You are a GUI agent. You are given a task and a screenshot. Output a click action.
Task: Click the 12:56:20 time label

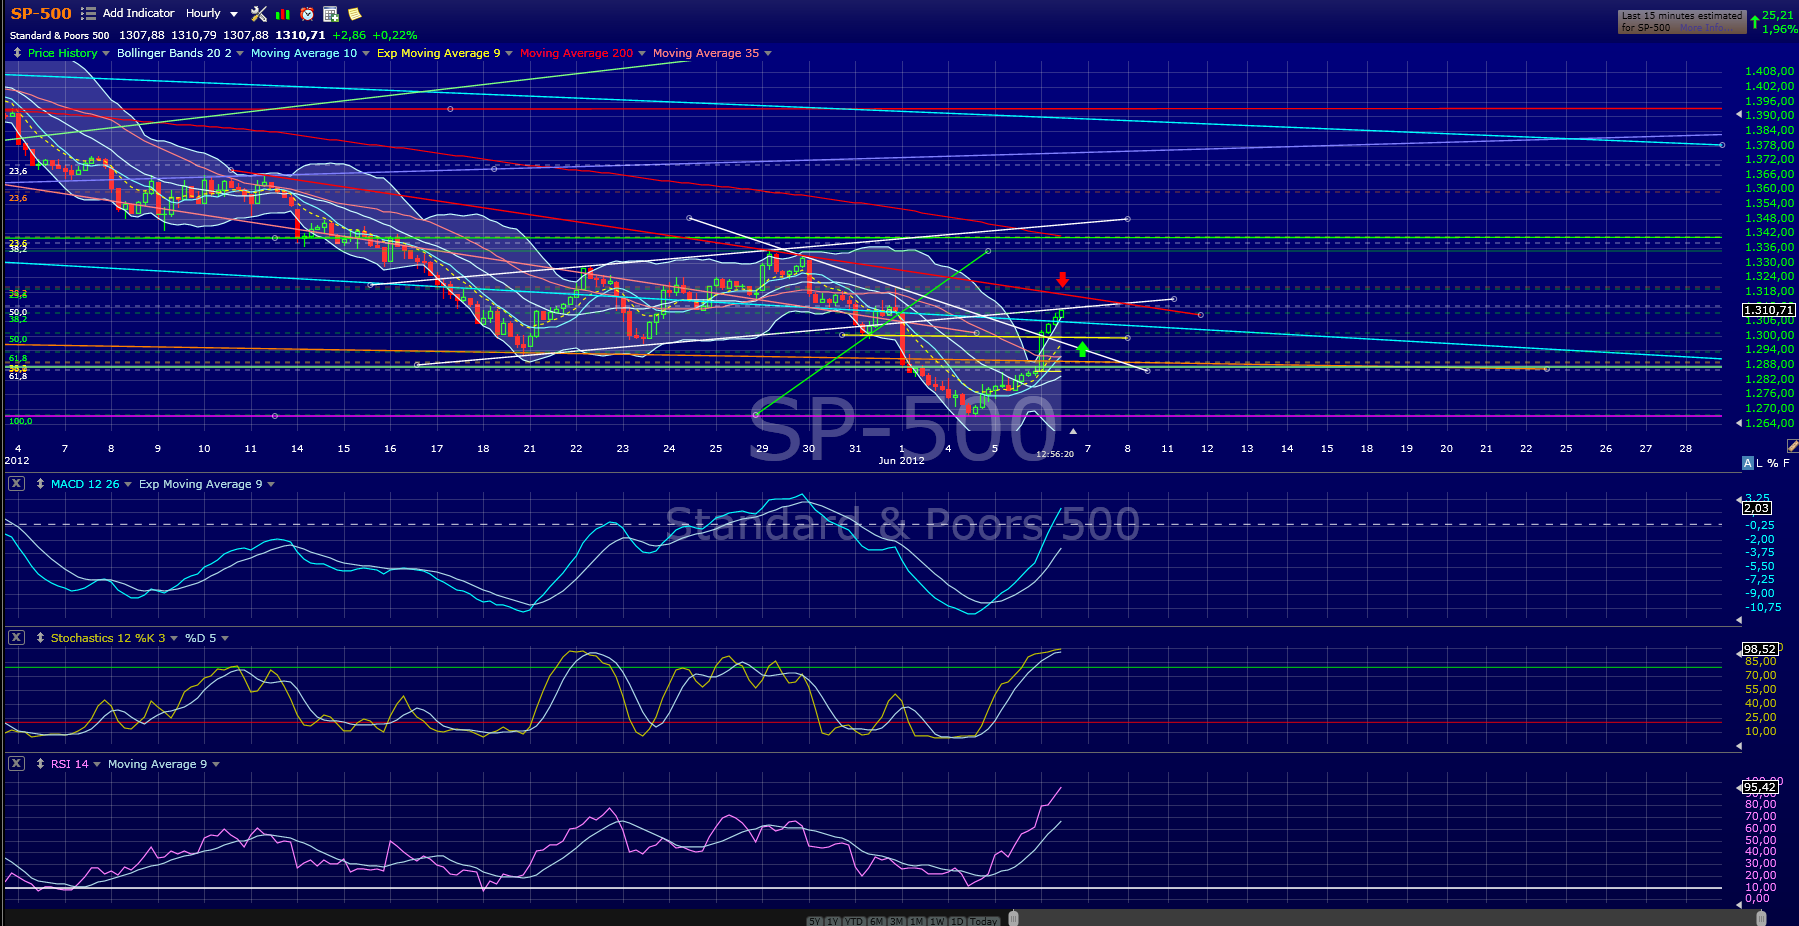click(1055, 454)
